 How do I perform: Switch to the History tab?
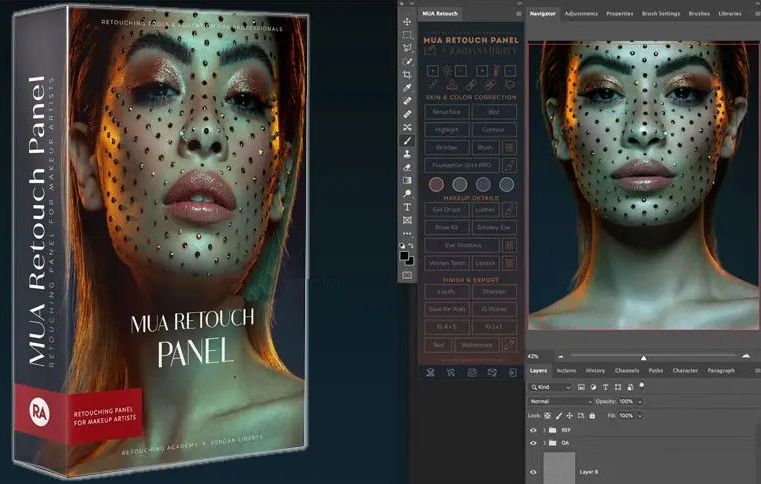point(595,370)
